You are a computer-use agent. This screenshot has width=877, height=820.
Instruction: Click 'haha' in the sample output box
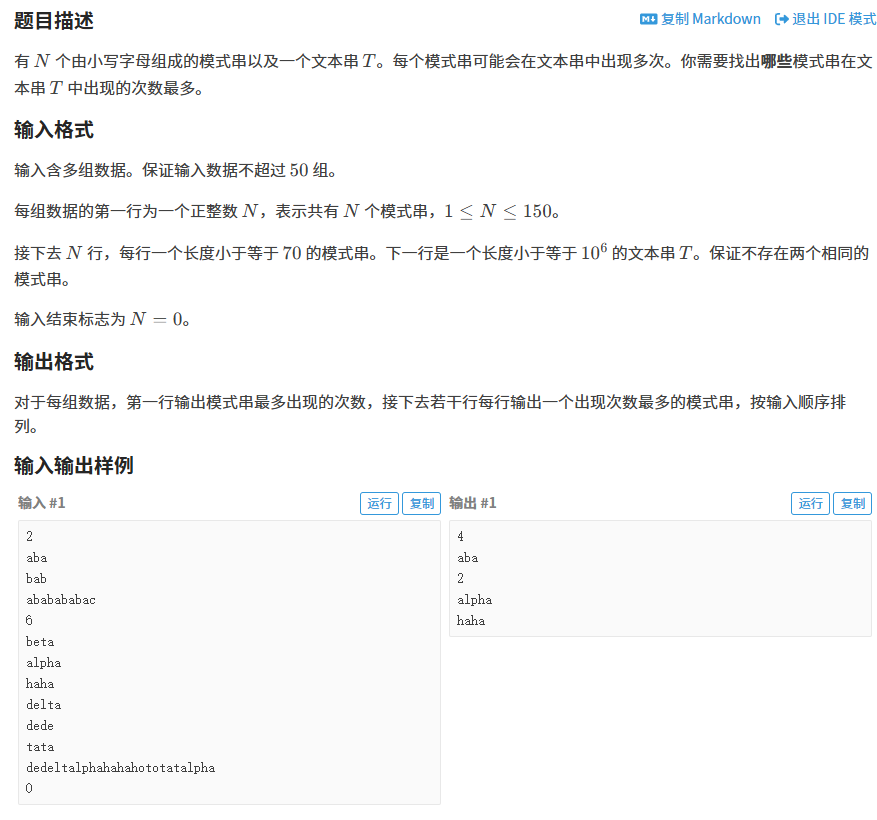point(471,620)
